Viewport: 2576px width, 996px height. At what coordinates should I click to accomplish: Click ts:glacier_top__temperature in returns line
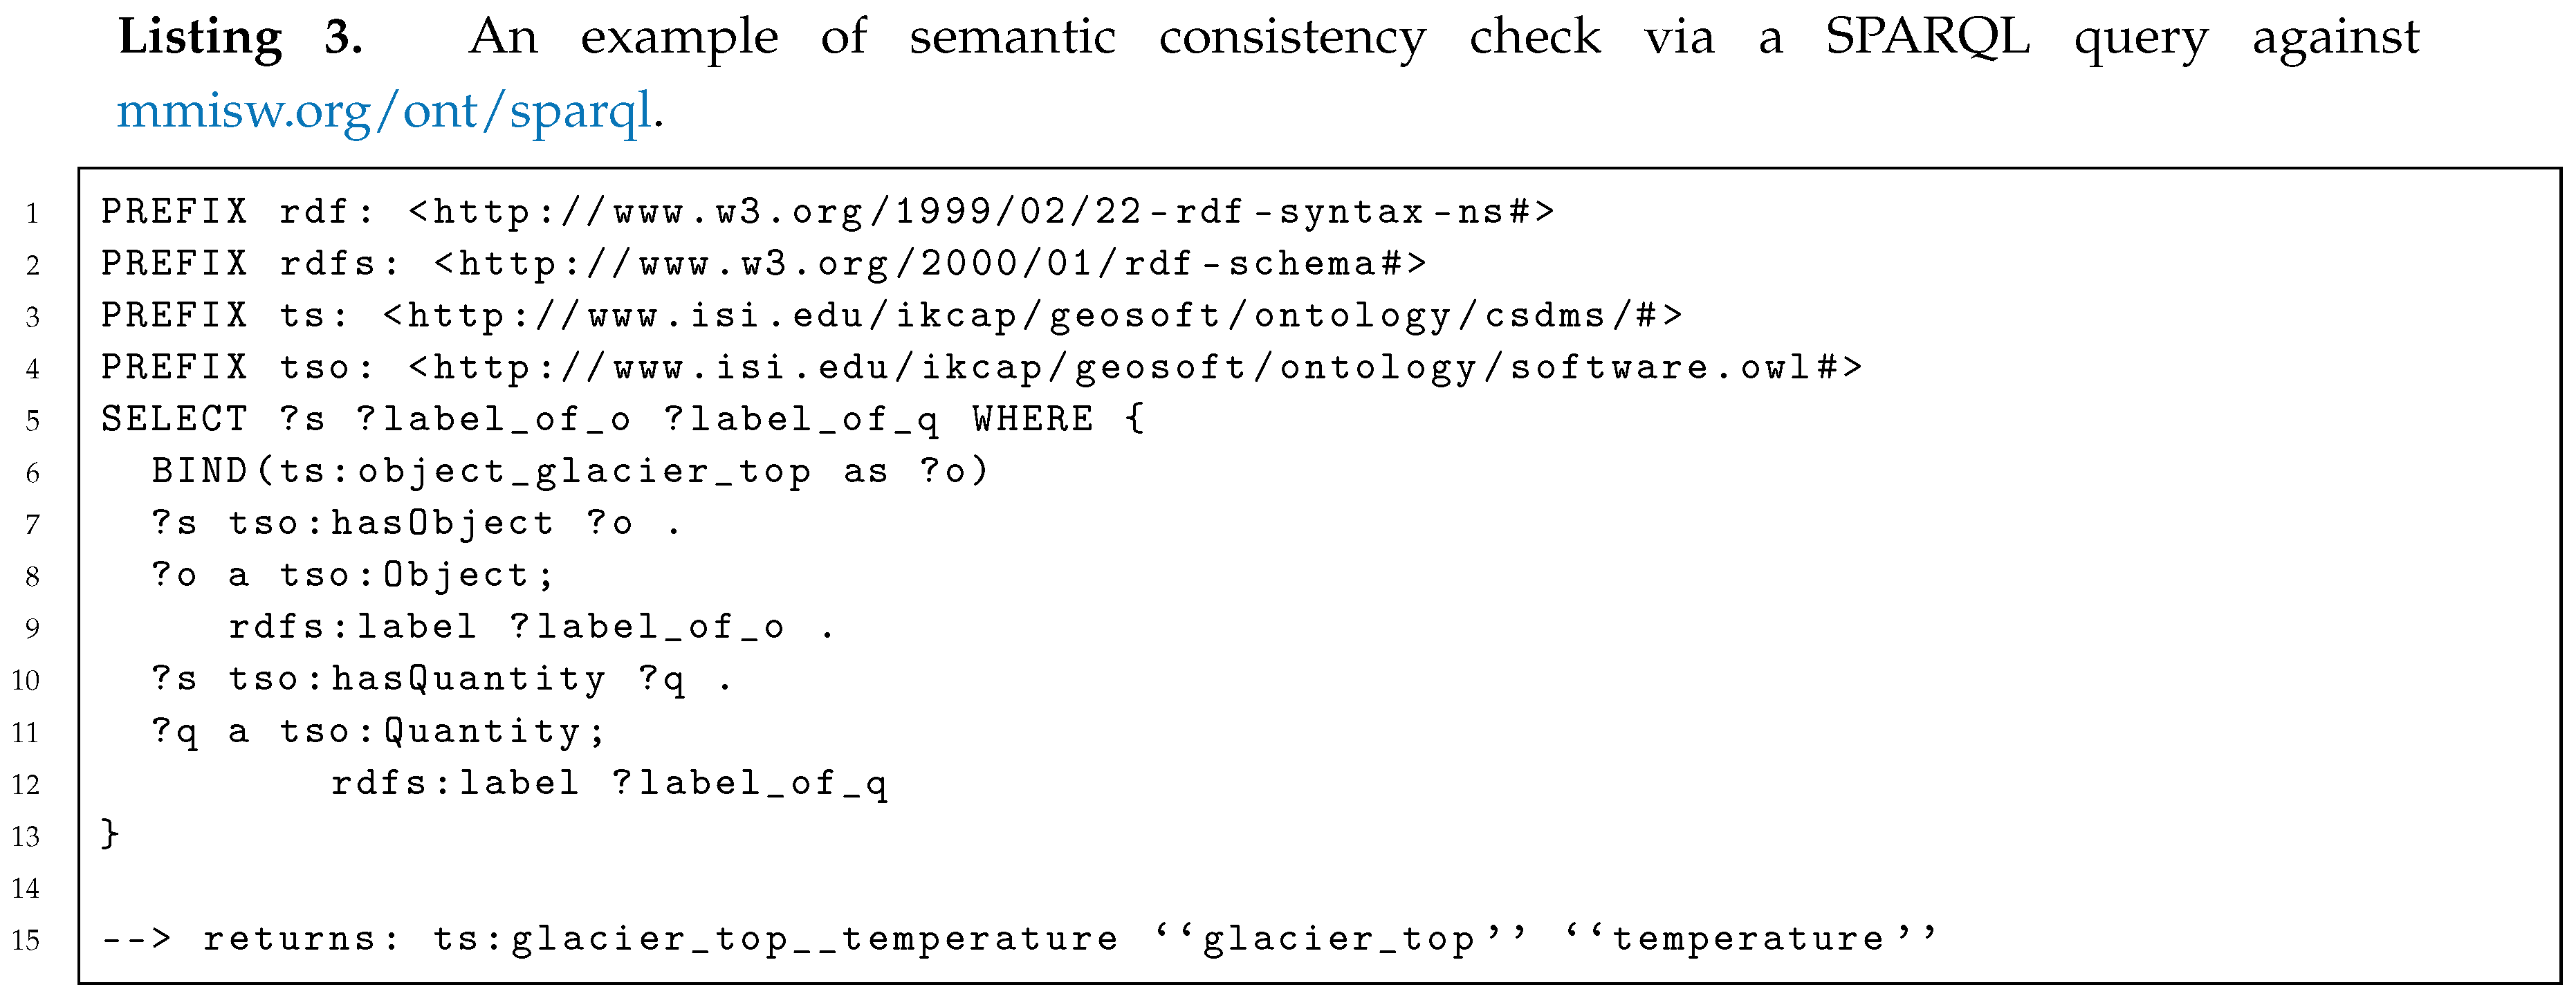775,940
